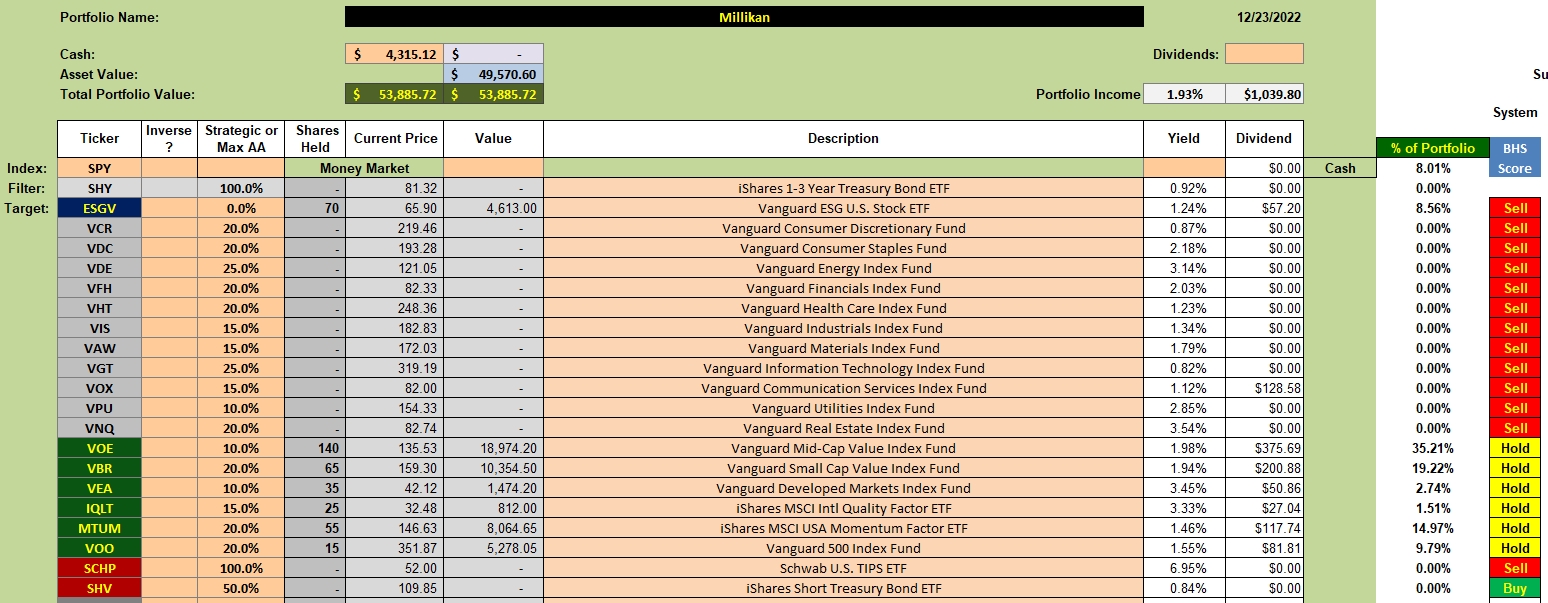Select the ESGV value cell 4,613.00
This screenshot has height=603, width=1548.
click(x=494, y=208)
